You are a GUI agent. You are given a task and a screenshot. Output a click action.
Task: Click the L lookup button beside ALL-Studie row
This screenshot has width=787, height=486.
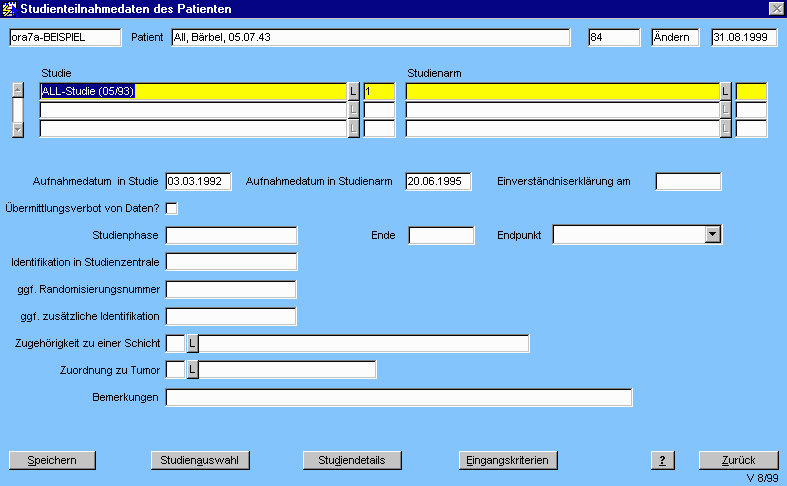[353, 91]
